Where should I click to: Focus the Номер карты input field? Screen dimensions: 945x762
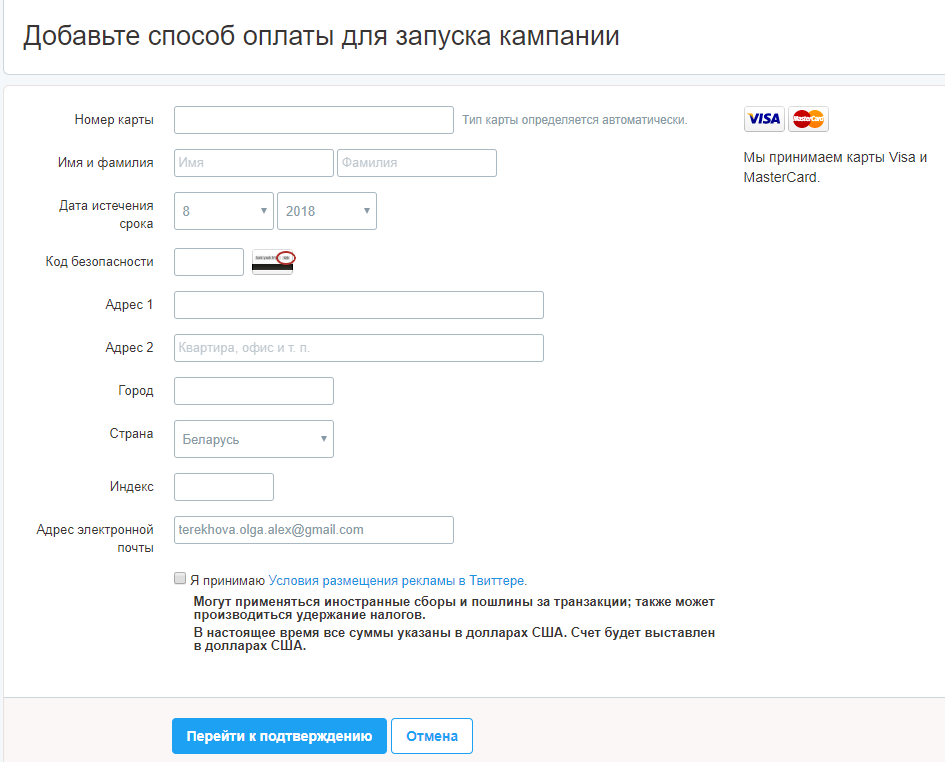(x=314, y=120)
